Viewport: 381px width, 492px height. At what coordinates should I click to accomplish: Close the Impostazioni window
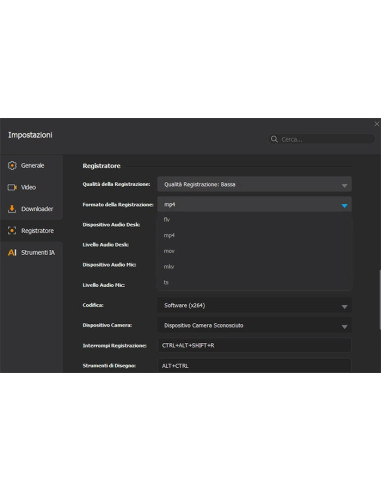[x=377, y=124]
